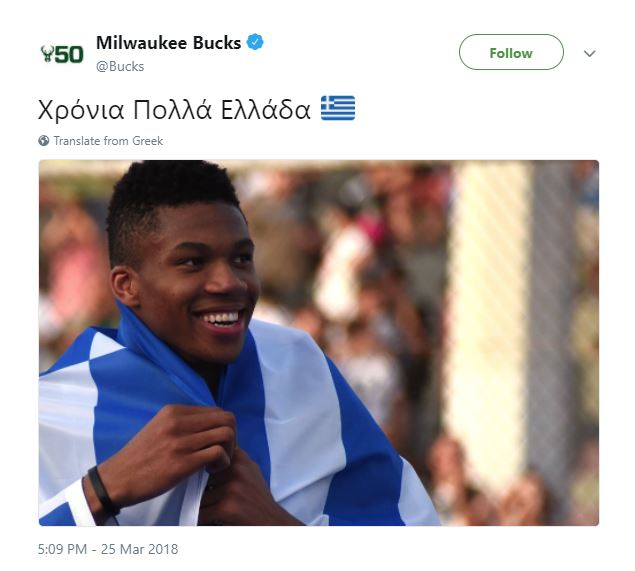Open the @Bucks handle link
The image size is (635, 571).
(x=120, y=66)
